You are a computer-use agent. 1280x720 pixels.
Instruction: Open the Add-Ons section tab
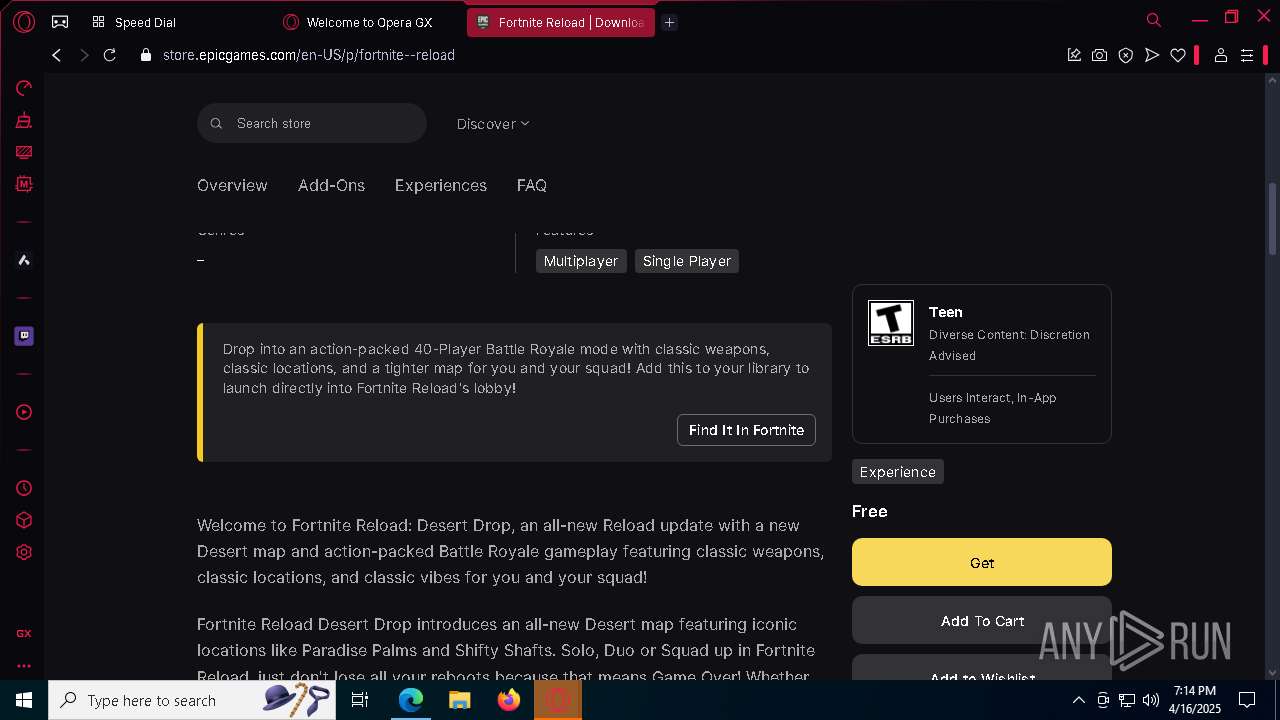331,185
